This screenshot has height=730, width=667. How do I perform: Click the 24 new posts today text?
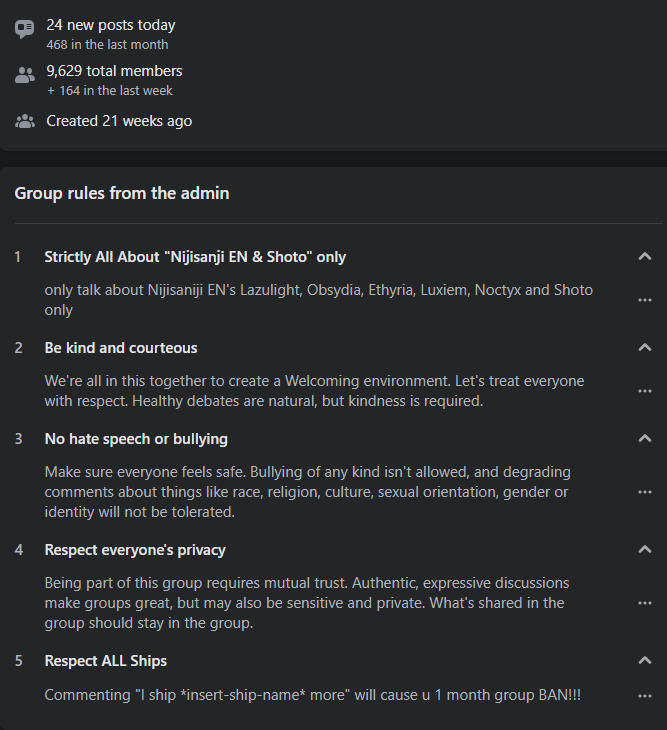[x=110, y=25]
